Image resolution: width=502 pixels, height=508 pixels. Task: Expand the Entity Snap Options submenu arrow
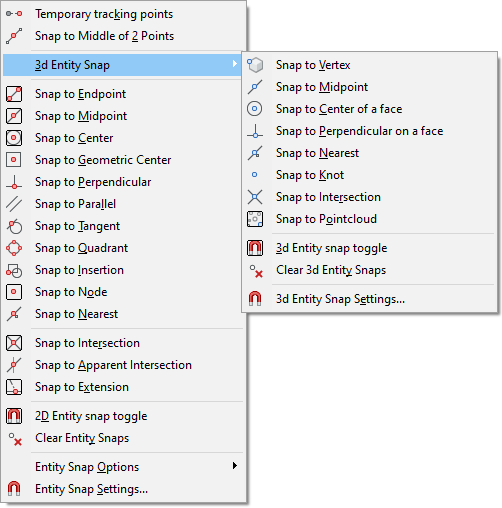[235, 466]
